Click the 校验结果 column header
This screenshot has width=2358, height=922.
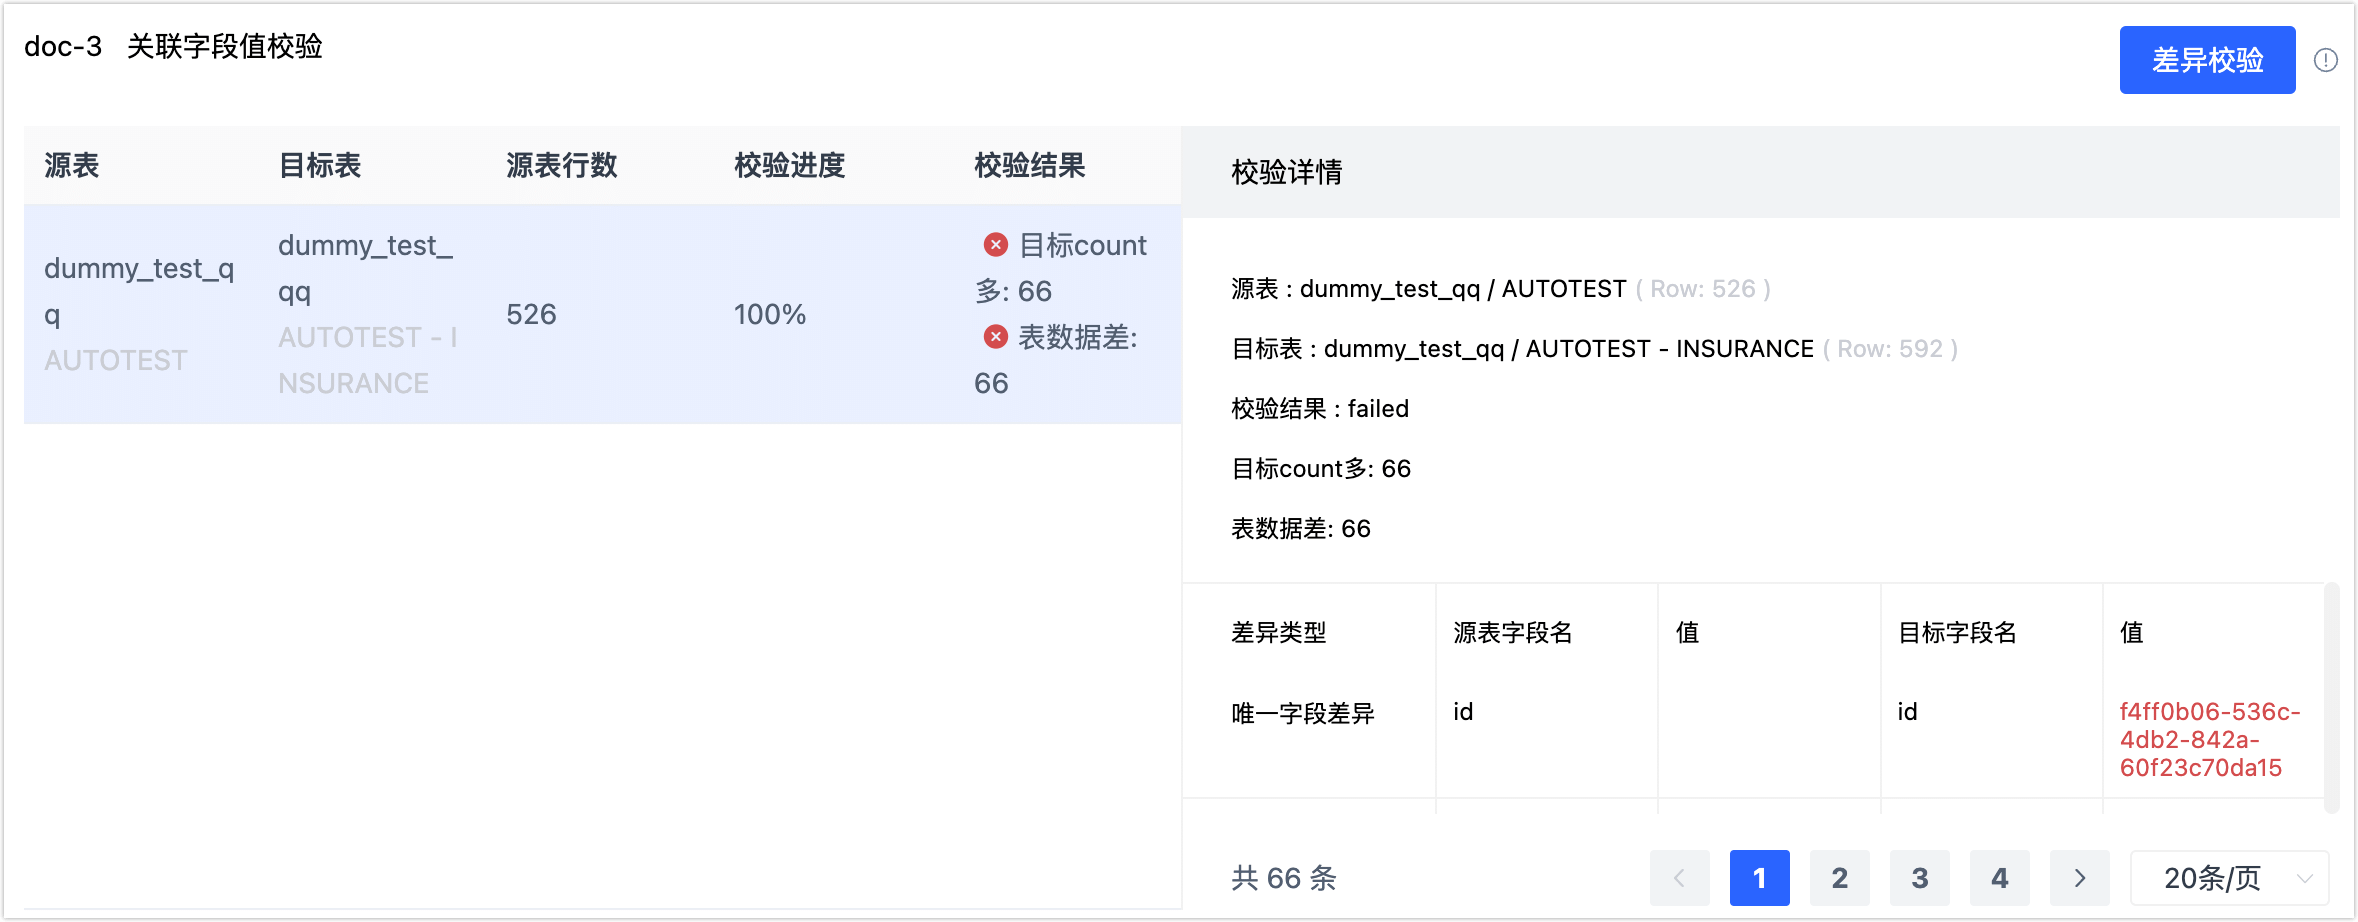(x=1027, y=166)
